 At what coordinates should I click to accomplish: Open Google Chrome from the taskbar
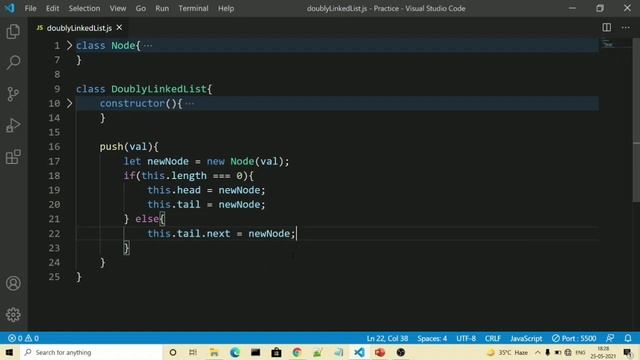pos(297,352)
